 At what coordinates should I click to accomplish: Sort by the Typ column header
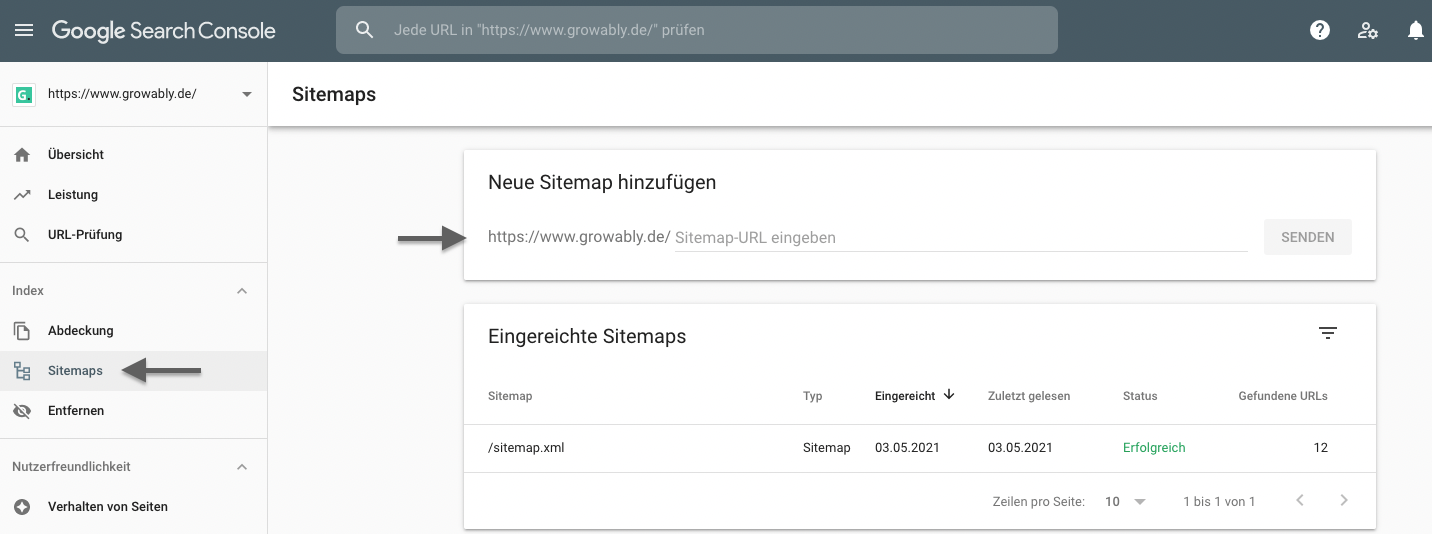[813, 396]
